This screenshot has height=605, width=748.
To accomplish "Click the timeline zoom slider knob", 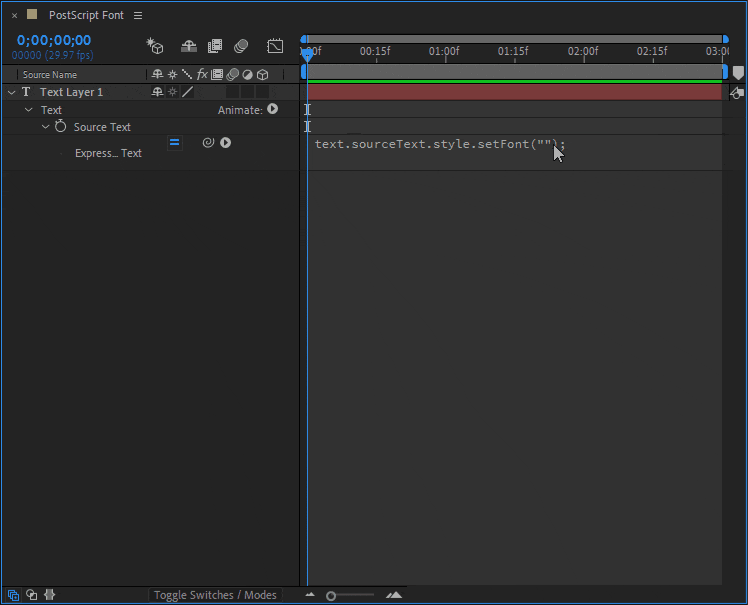I will click(331, 595).
